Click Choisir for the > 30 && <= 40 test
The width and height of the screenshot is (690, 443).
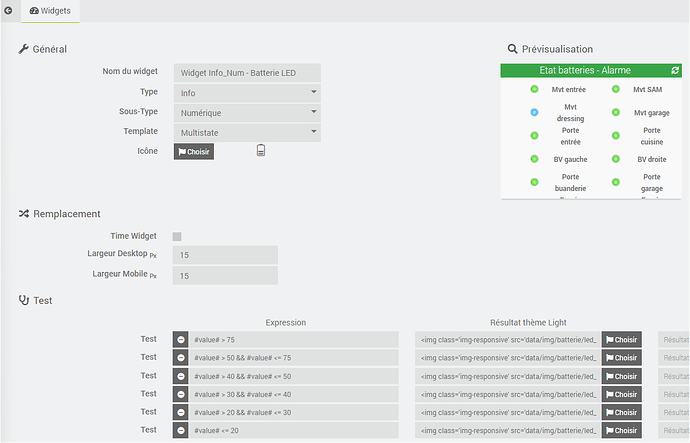[621, 394]
